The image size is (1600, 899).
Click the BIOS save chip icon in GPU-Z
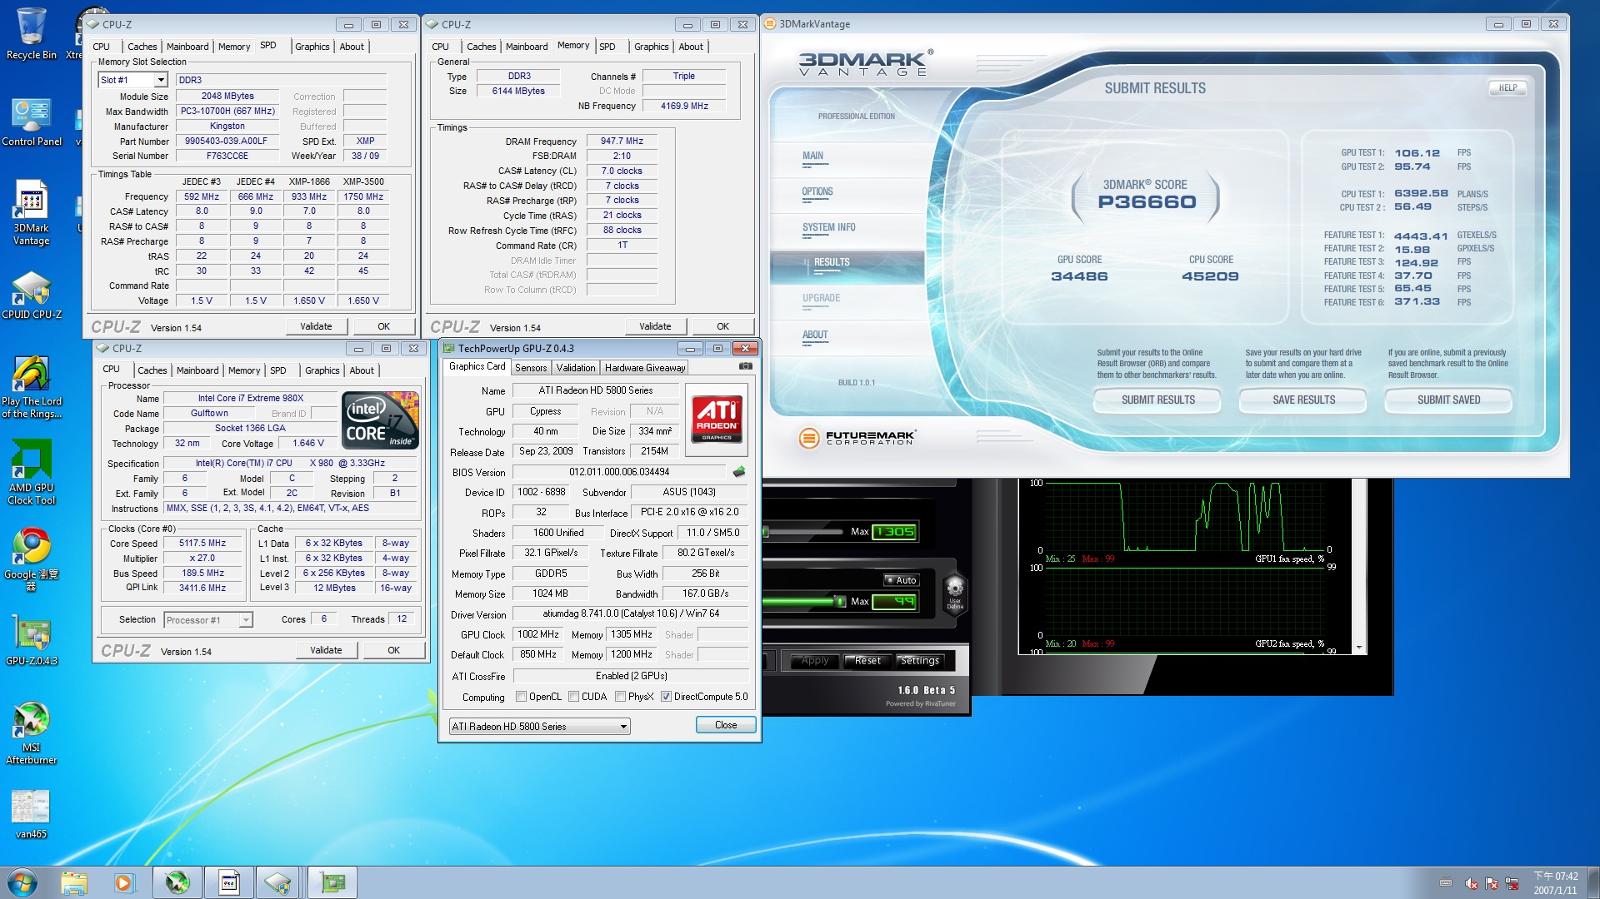[x=739, y=472]
